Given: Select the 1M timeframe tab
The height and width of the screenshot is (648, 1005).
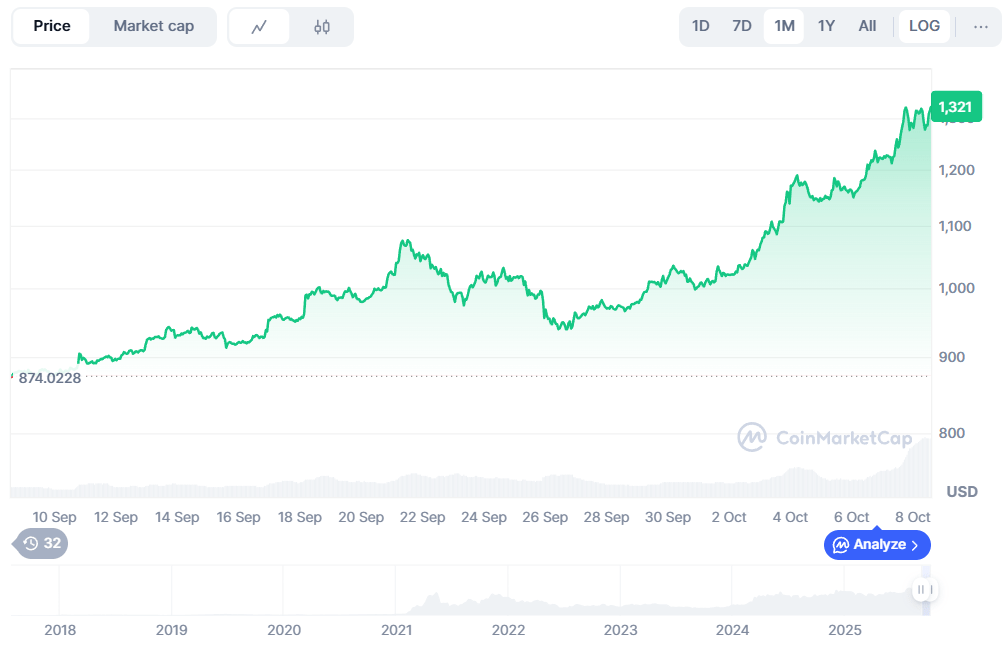Looking at the screenshot, I should click(x=783, y=26).
